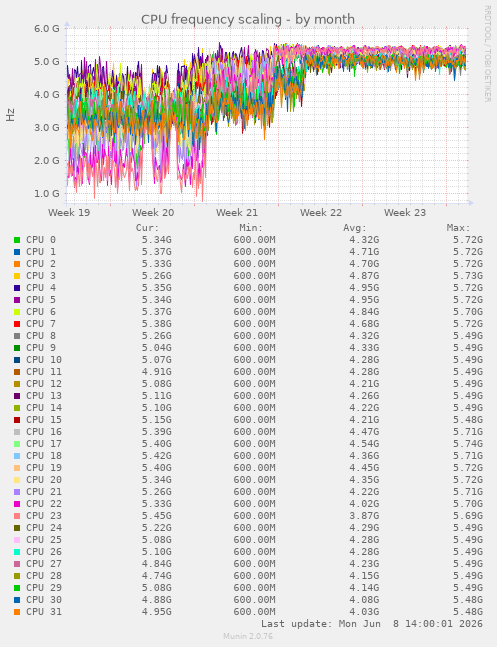Select the light blue swatch for CPU 18
Screen dimensions: 497x647
pyautogui.click(x=17, y=456)
